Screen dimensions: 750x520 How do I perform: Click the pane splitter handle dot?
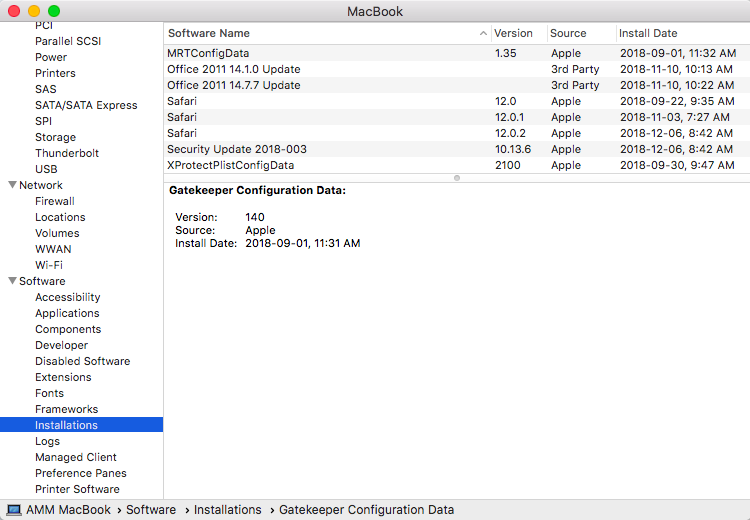tap(457, 178)
